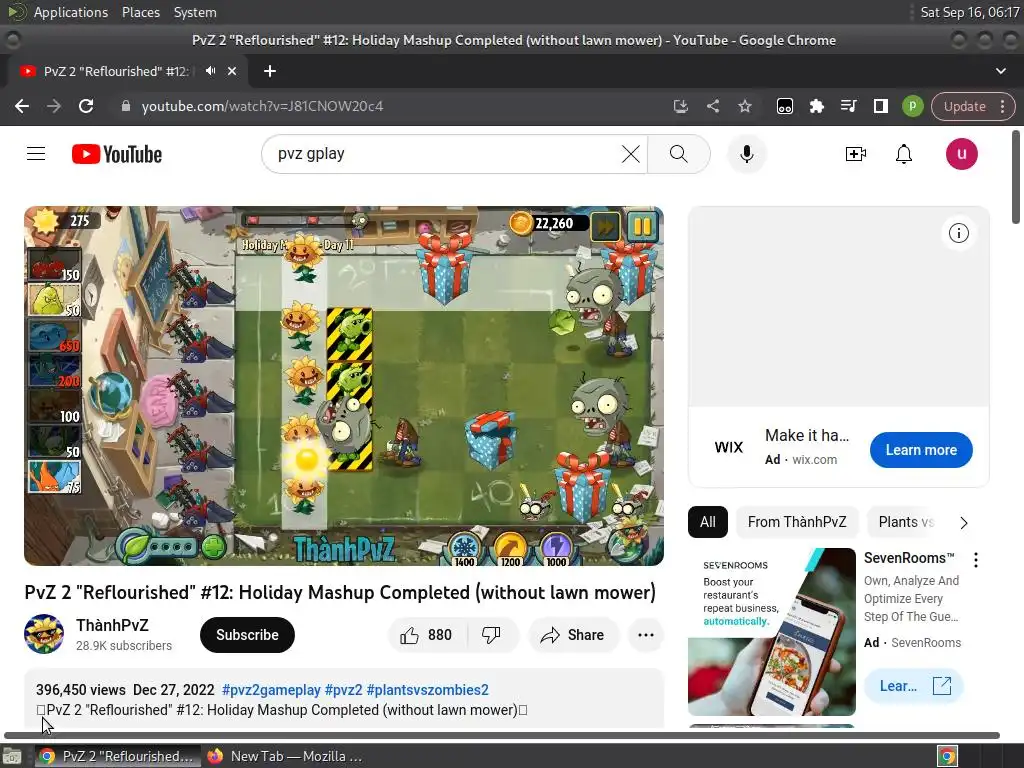
Task: Select the From ThànhPvZ chip
Action: coord(797,522)
